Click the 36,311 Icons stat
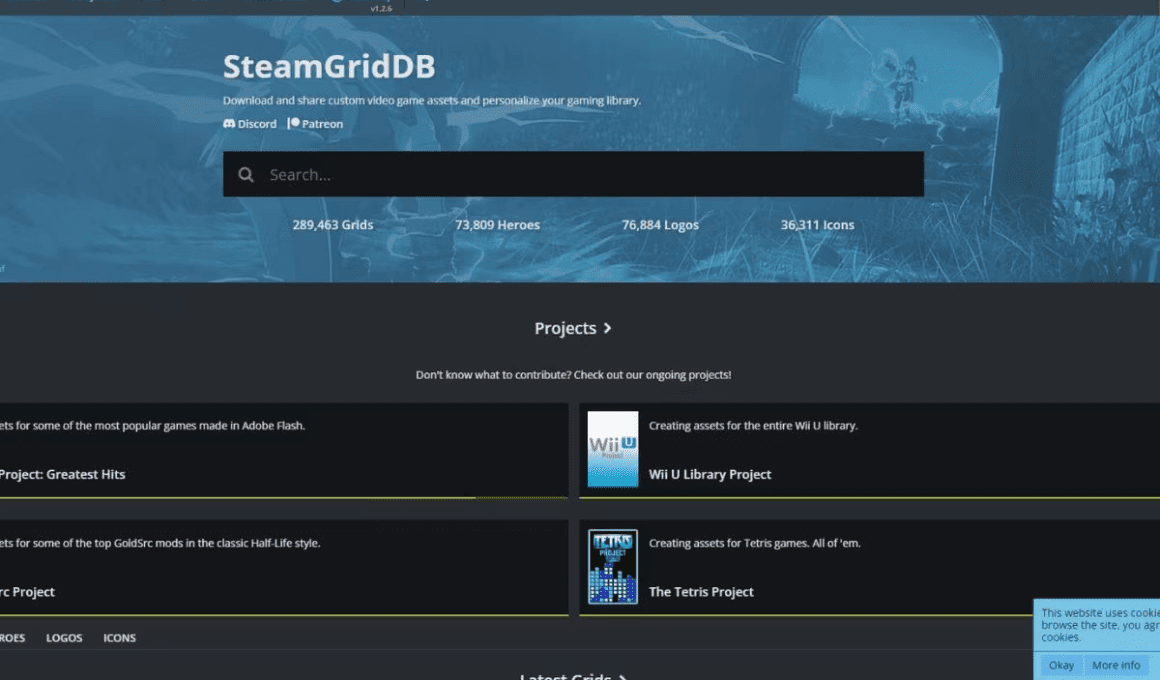1160x680 pixels. (x=817, y=225)
